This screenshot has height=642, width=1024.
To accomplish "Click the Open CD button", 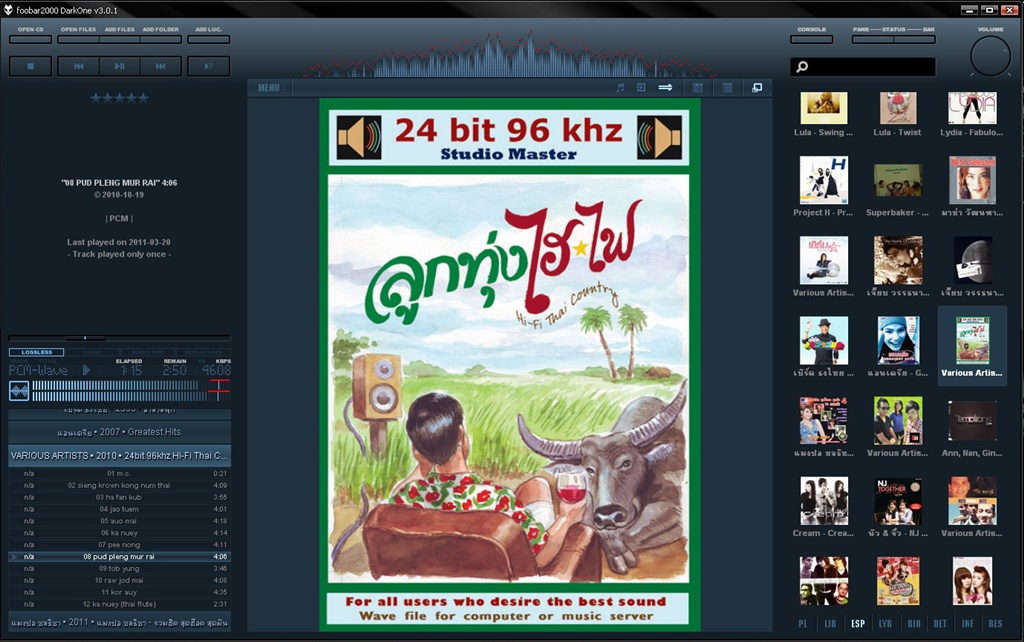I will pos(31,39).
